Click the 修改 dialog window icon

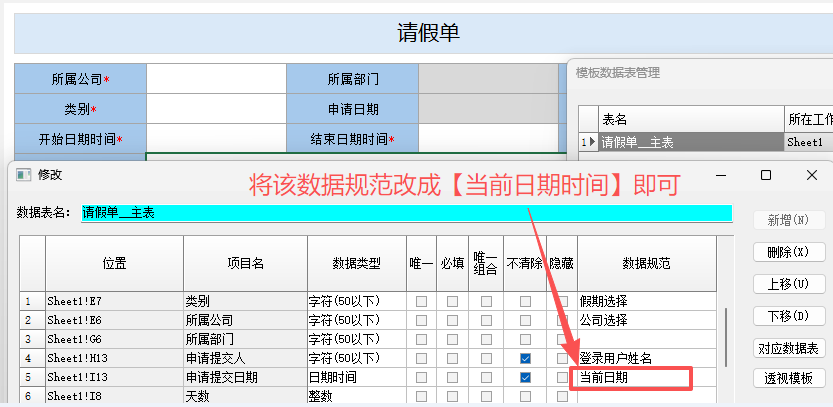[24, 175]
